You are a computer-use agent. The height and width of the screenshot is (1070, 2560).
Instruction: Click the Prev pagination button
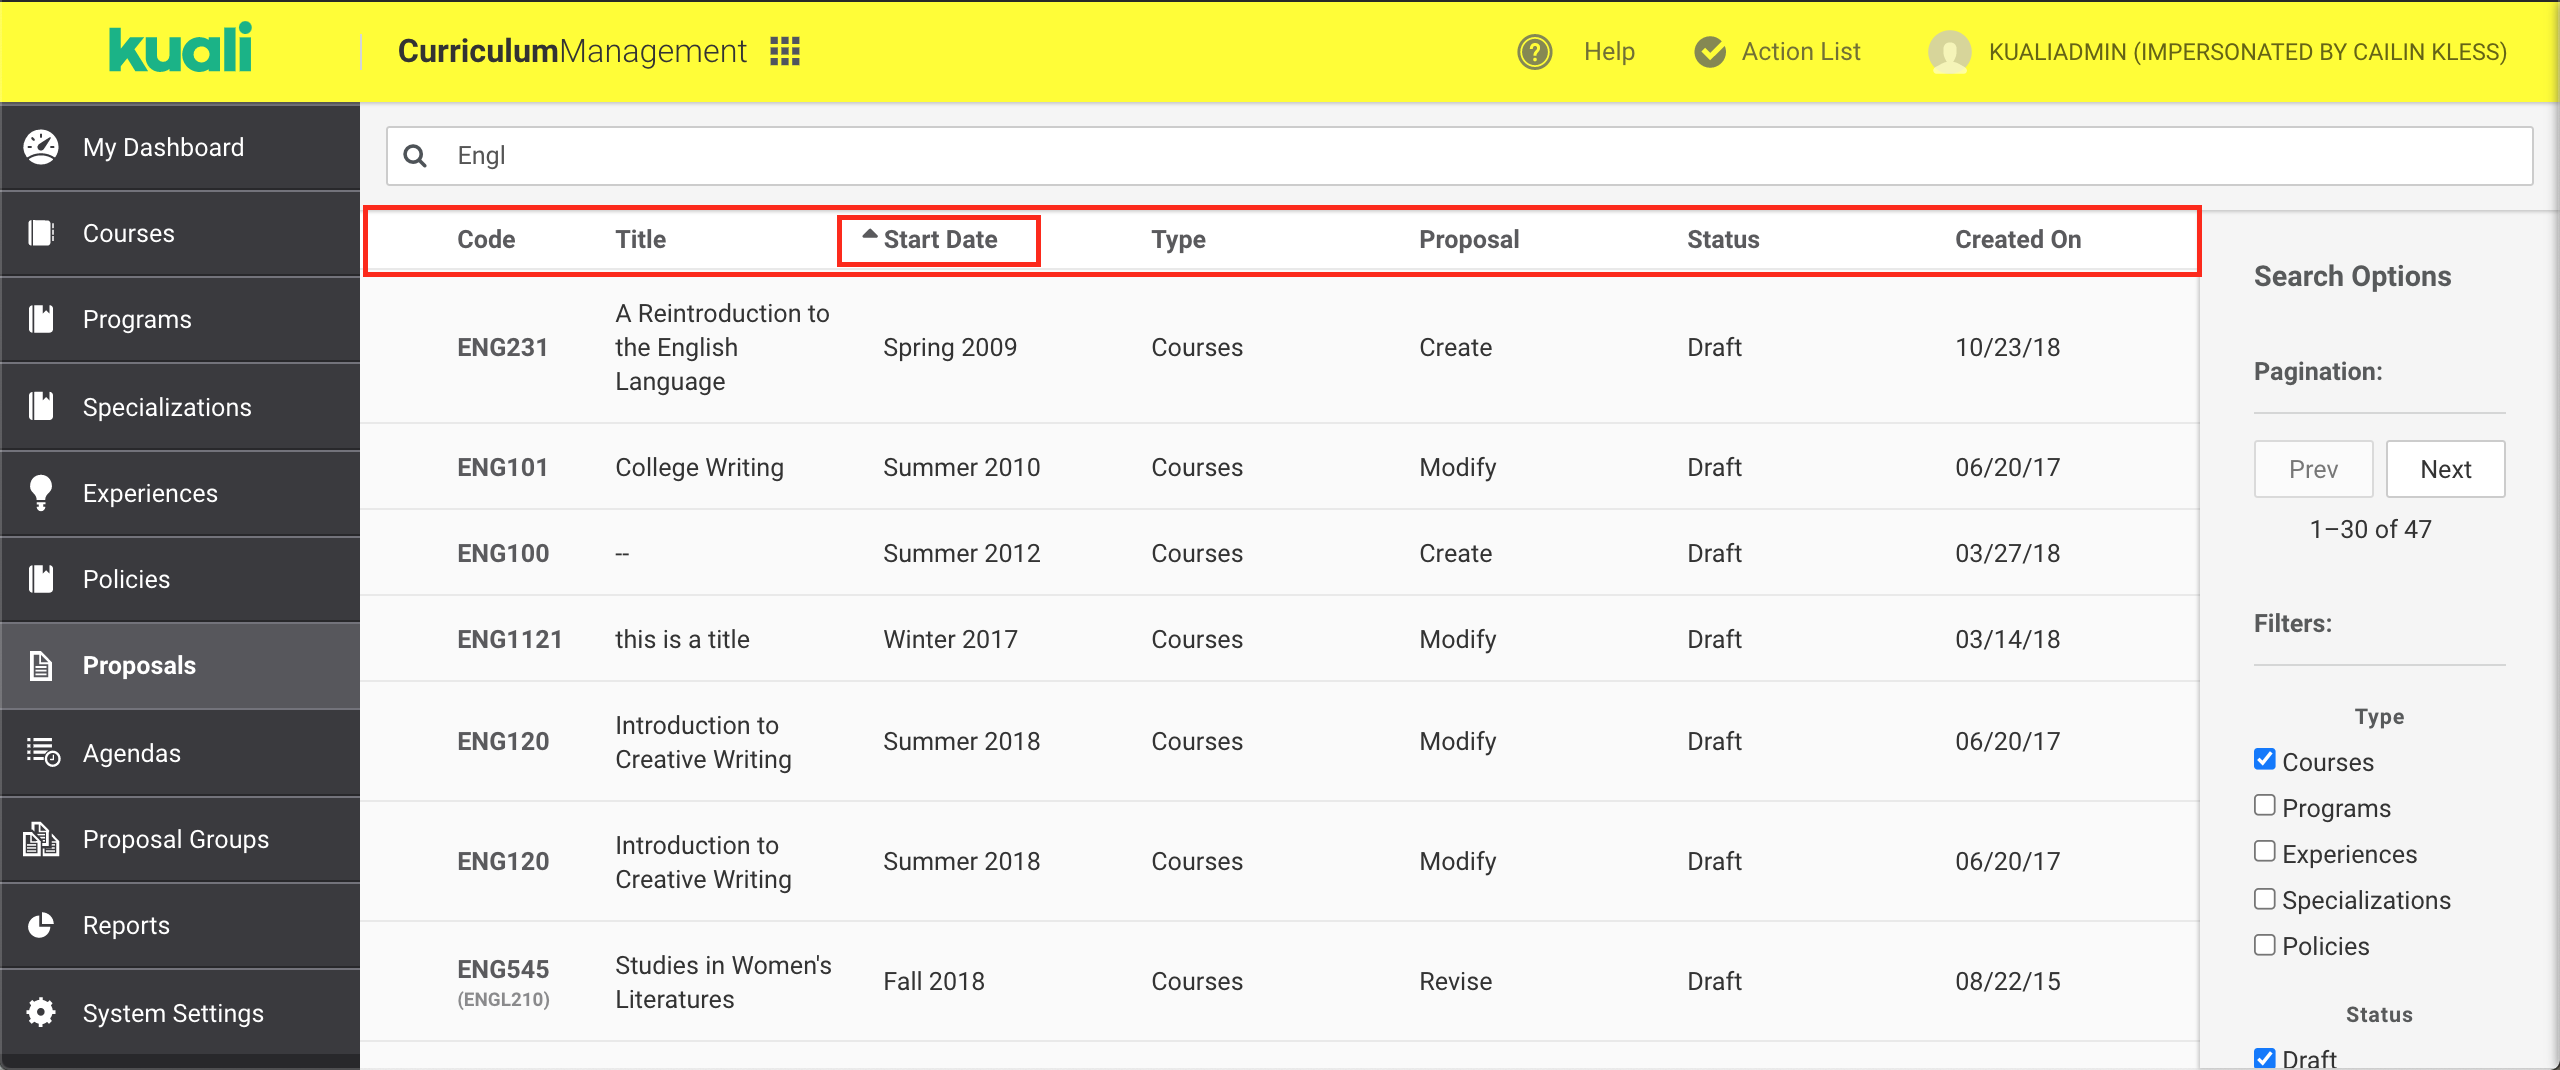pyautogui.click(x=2313, y=468)
